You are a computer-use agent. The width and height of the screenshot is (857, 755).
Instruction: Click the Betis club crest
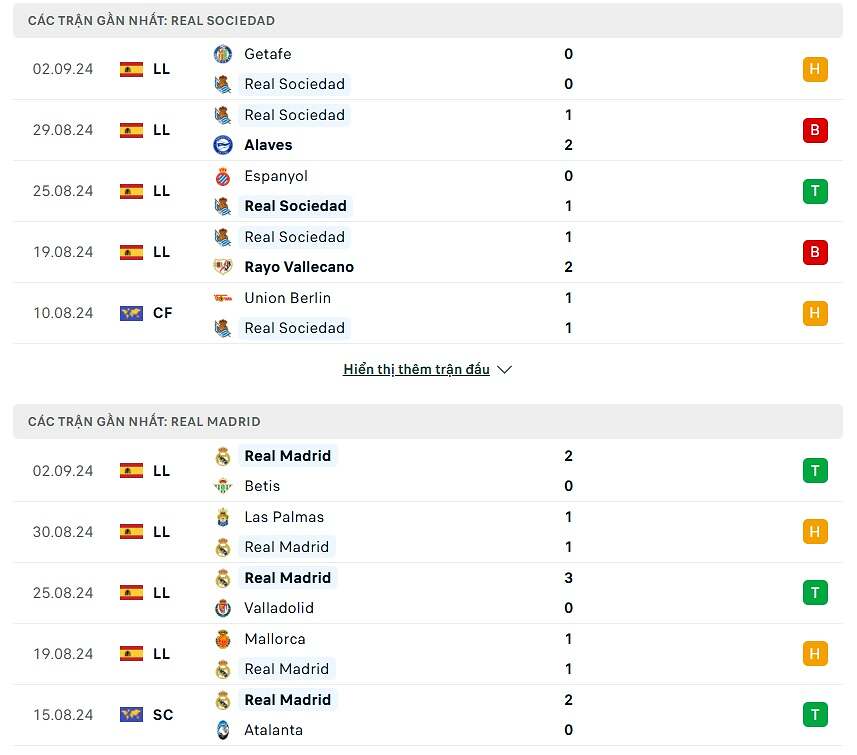pyautogui.click(x=223, y=486)
